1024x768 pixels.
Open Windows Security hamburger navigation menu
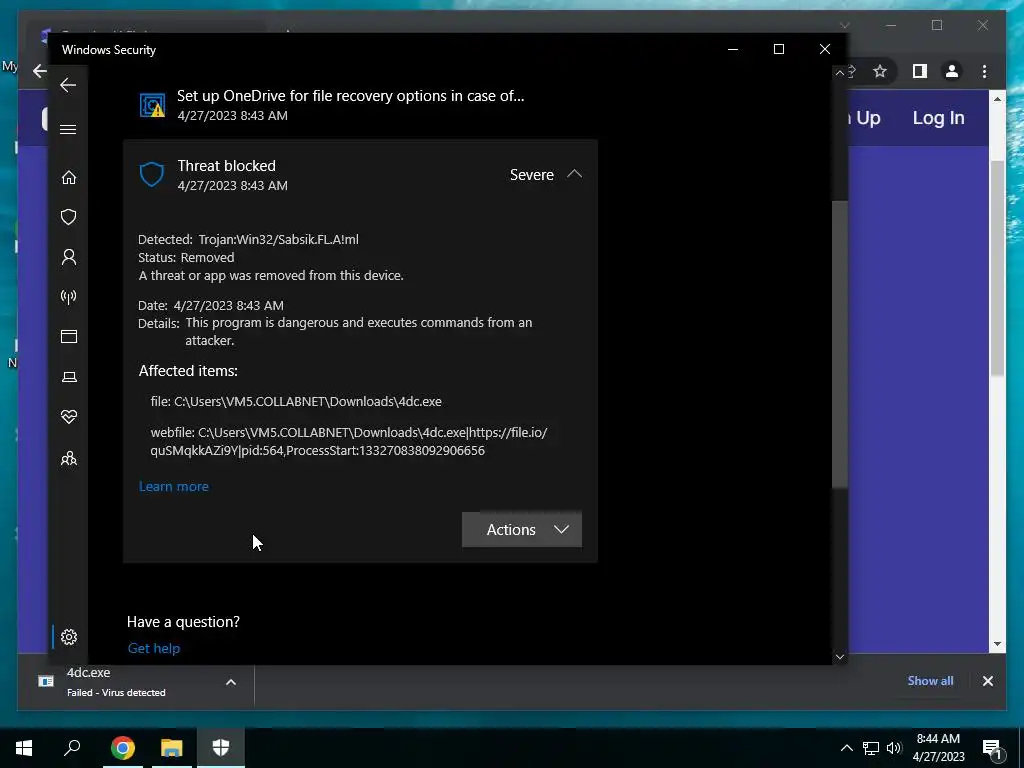[x=68, y=129]
